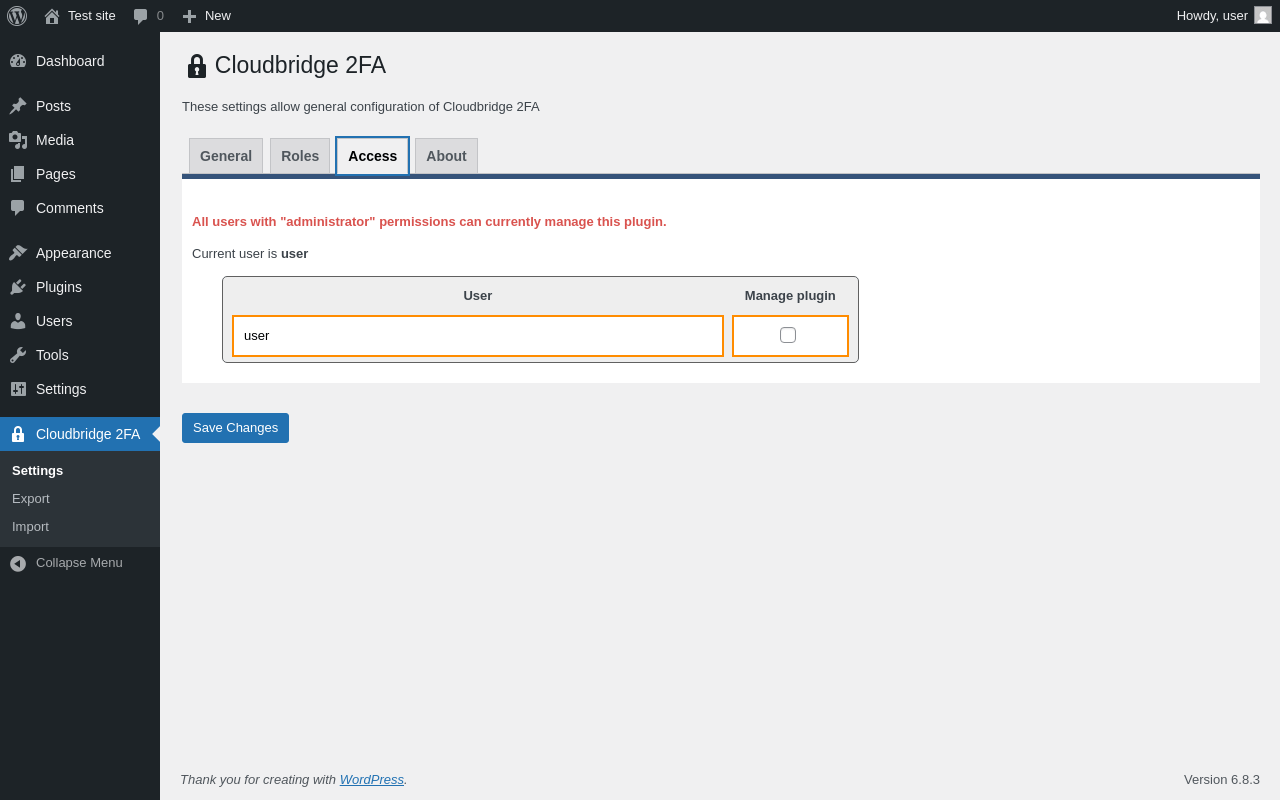
Task: Open Comments in the sidebar
Action: point(80,208)
